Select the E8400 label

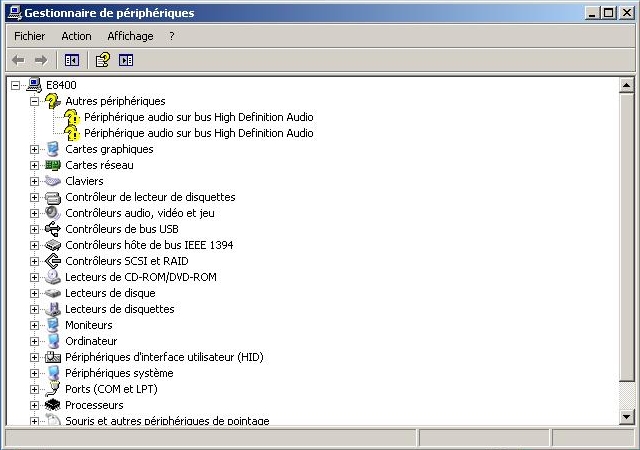pyautogui.click(x=61, y=85)
